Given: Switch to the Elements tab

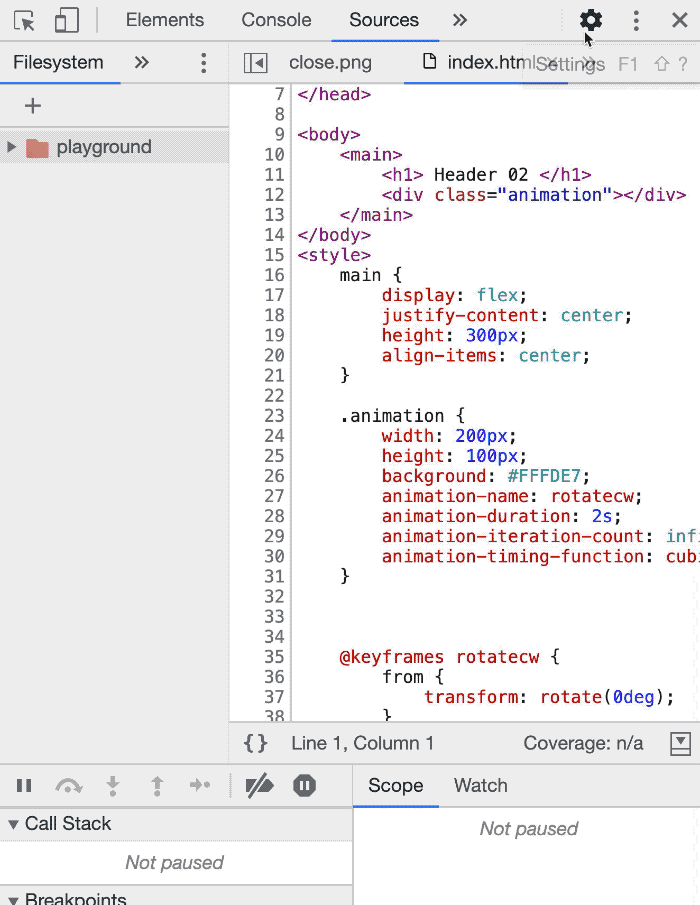Looking at the screenshot, I should [164, 20].
